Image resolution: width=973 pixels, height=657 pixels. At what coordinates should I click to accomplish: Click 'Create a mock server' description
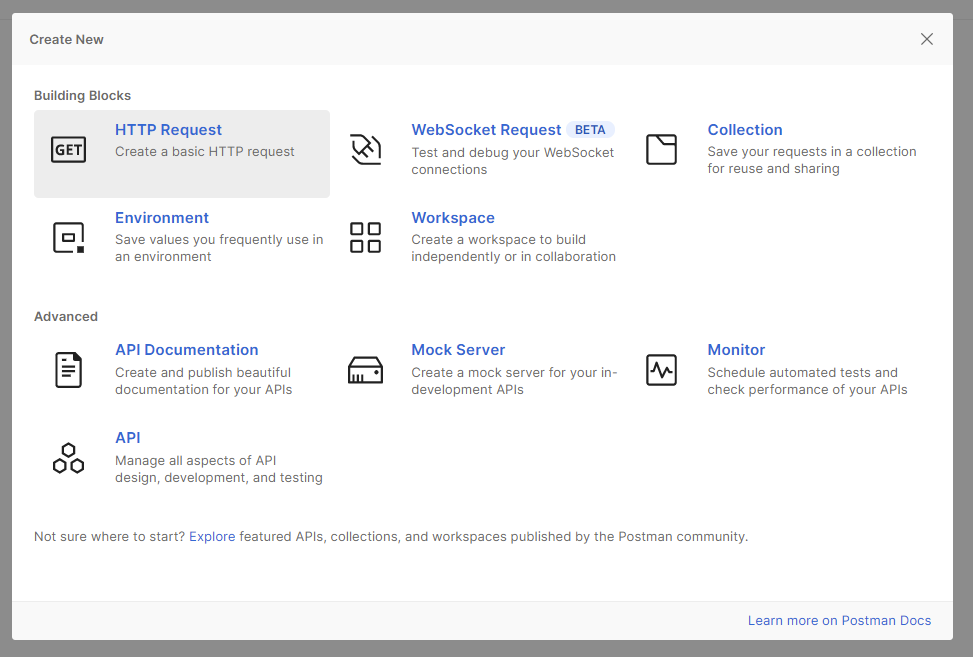[514, 381]
